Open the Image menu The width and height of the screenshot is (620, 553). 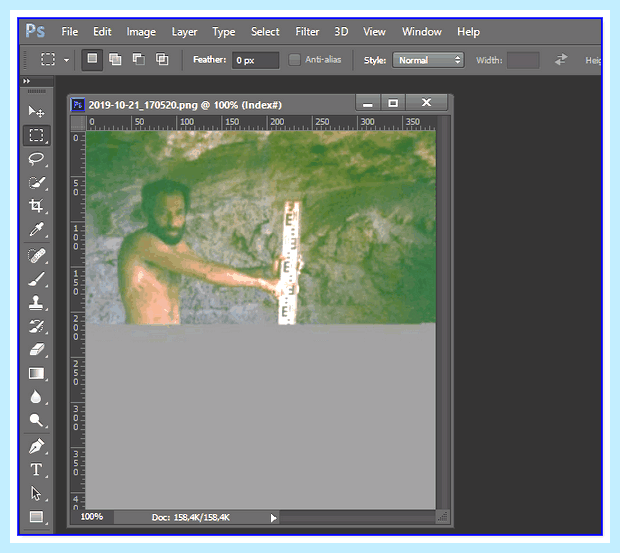point(141,32)
